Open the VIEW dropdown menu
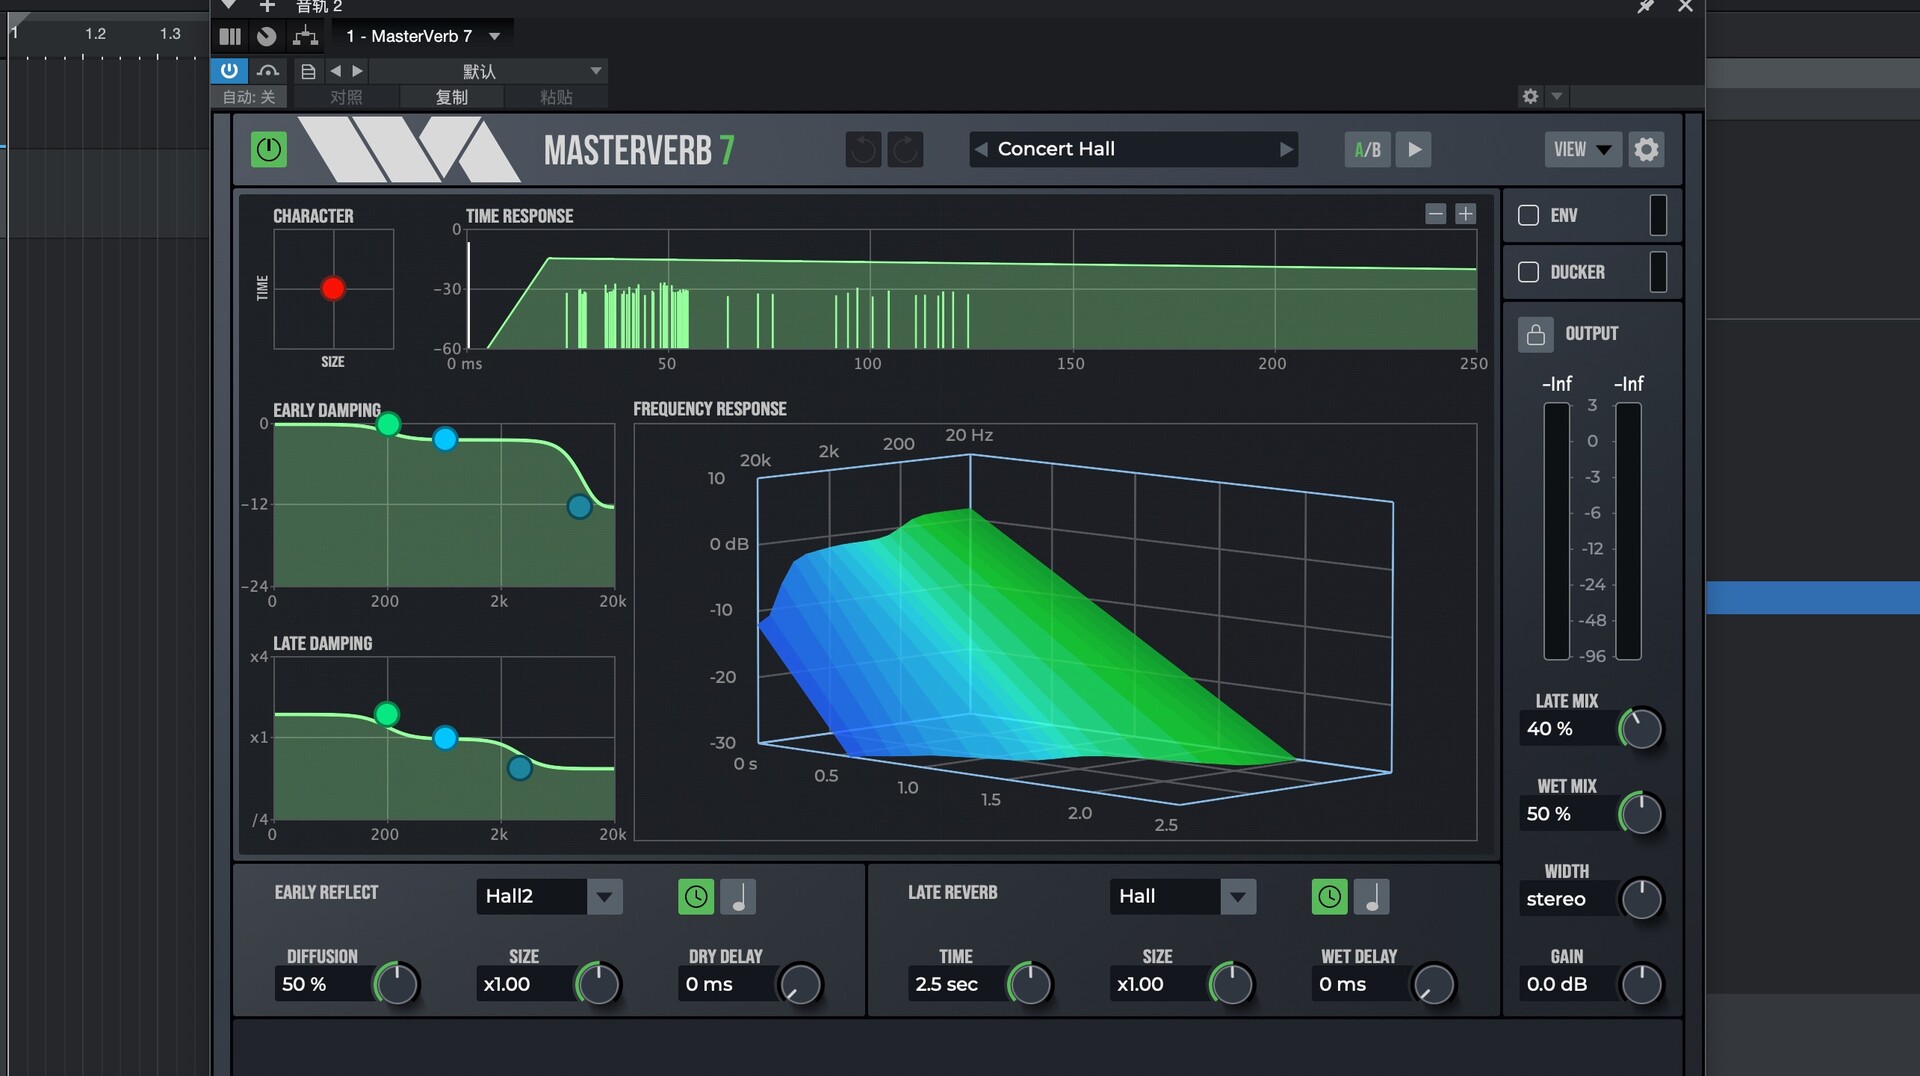This screenshot has width=1920, height=1076. point(1582,150)
